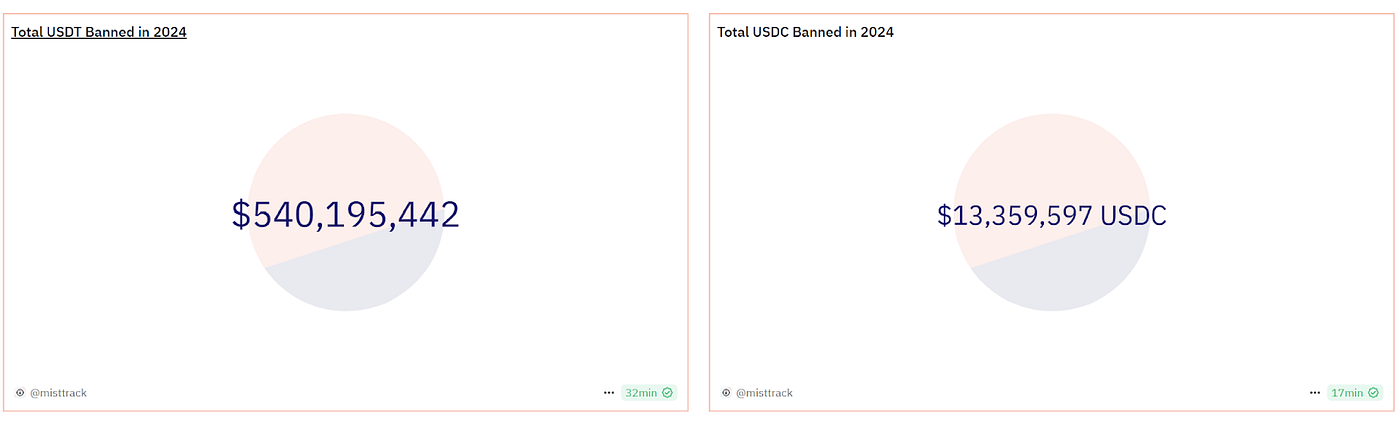
Task: Open the Total USDT Banned in 2024 title link
Action: tap(99, 32)
